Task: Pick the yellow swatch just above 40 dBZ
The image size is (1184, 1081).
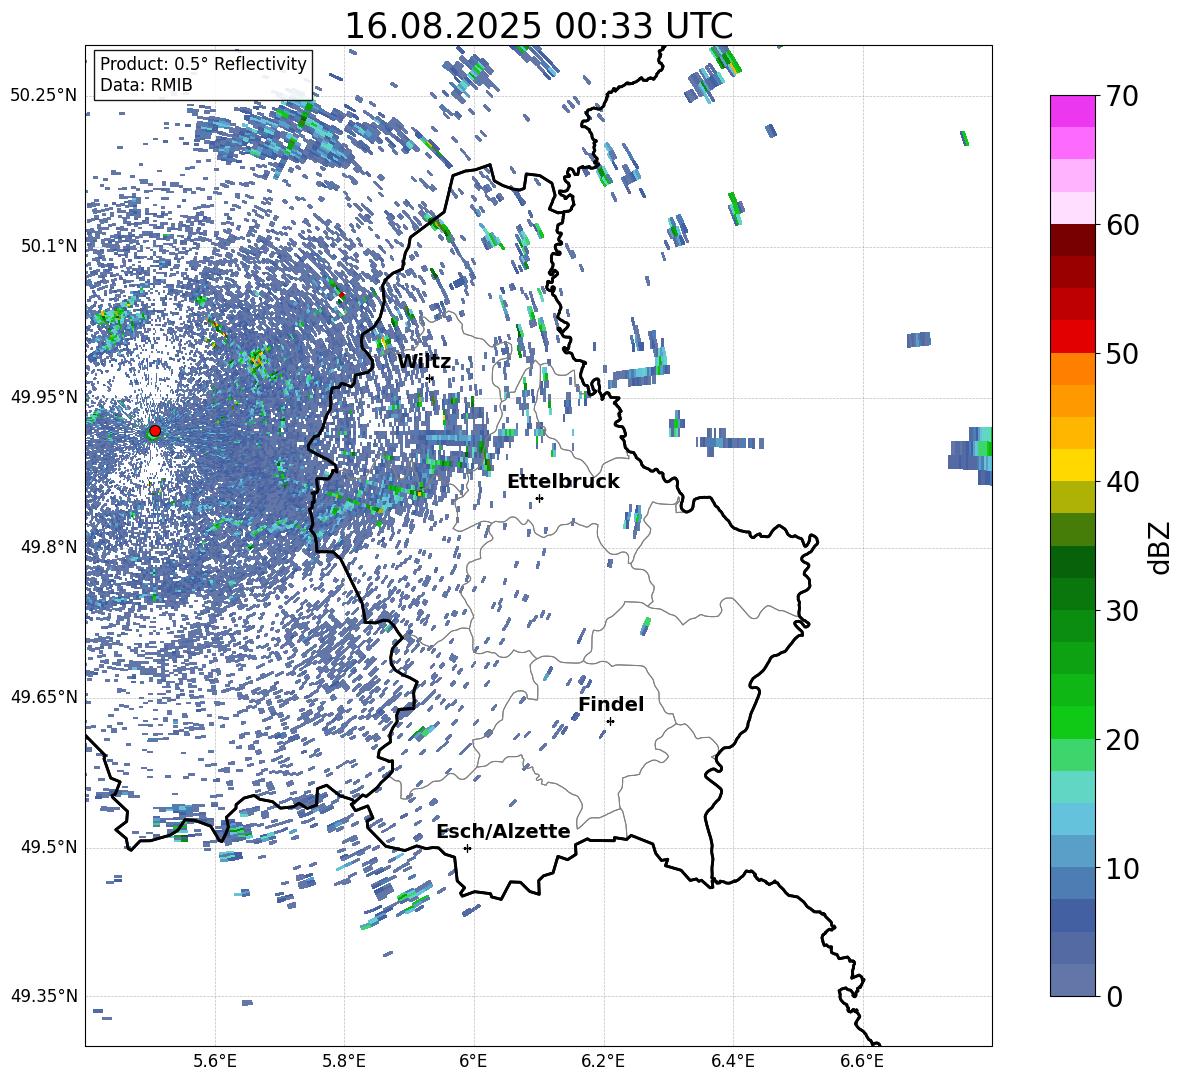Action: pos(1073,465)
